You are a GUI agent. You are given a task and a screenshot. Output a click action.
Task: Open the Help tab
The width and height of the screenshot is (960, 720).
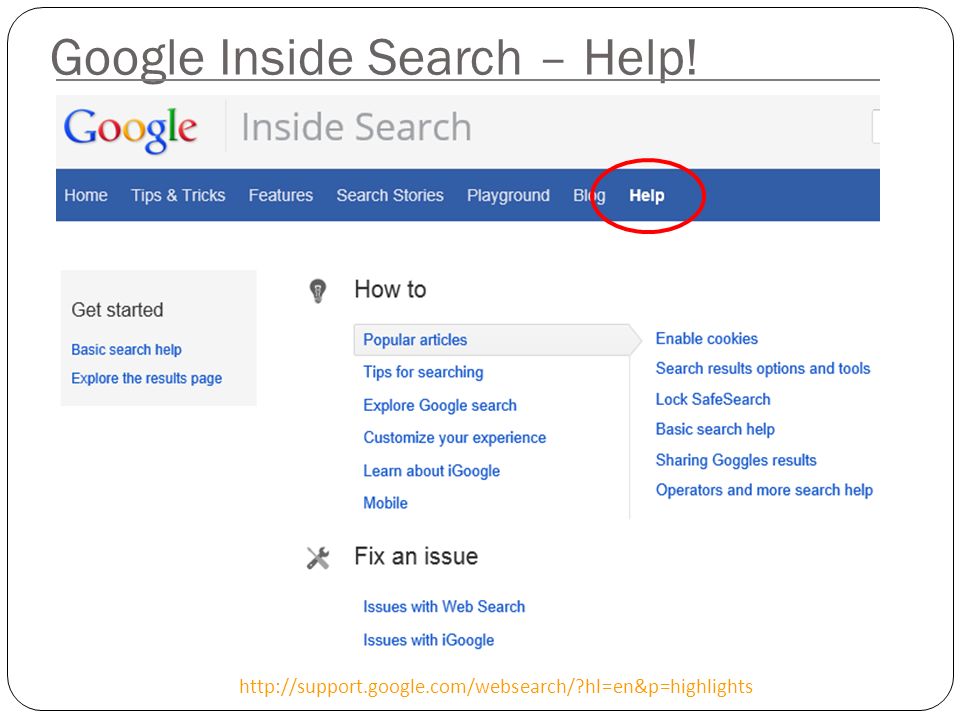click(647, 195)
